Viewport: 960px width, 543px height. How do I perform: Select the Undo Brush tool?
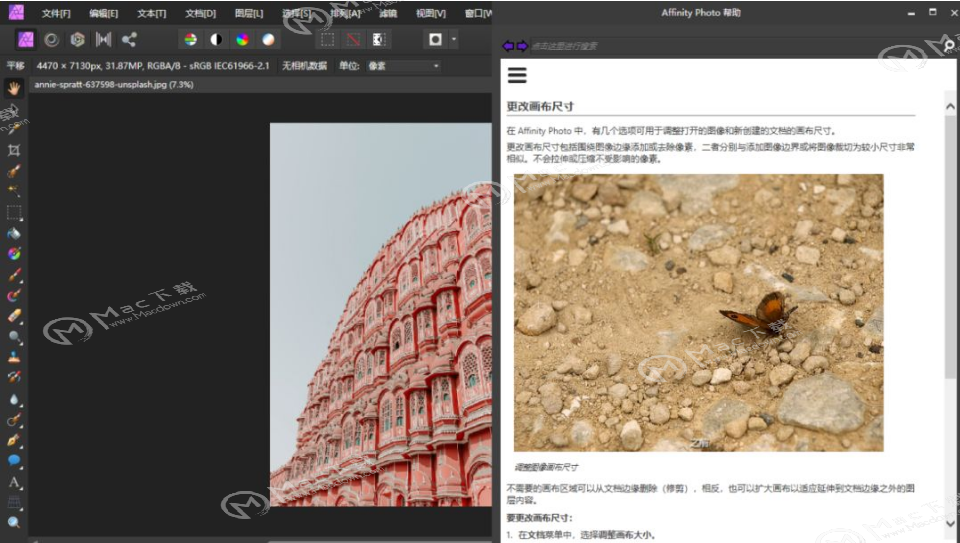pyautogui.click(x=13, y=378)
